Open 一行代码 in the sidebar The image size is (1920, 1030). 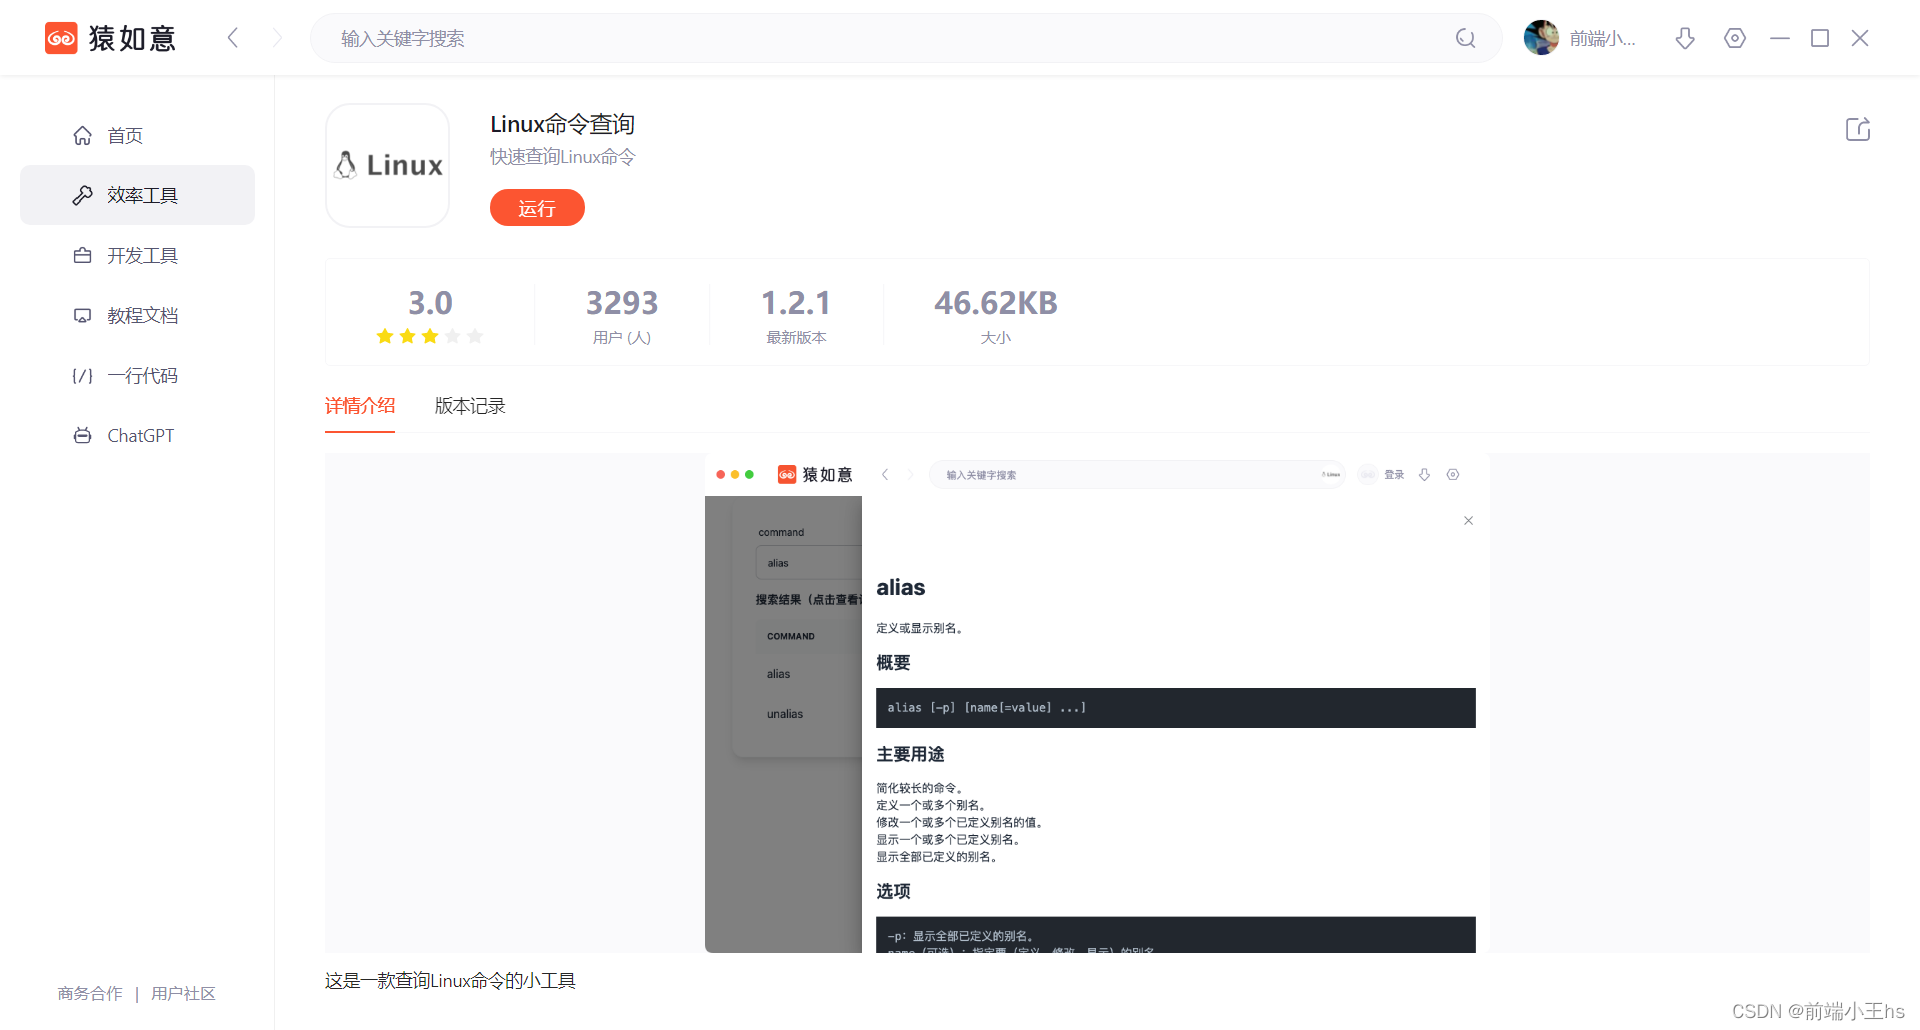137,375
